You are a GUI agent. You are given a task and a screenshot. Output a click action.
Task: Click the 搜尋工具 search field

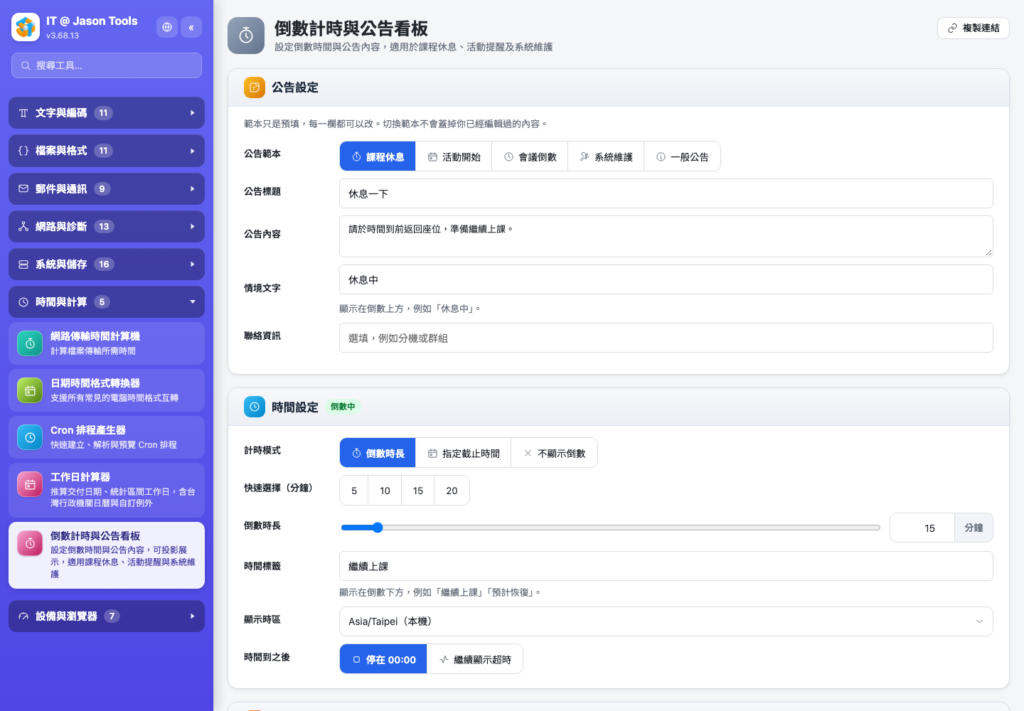[106, 65]
